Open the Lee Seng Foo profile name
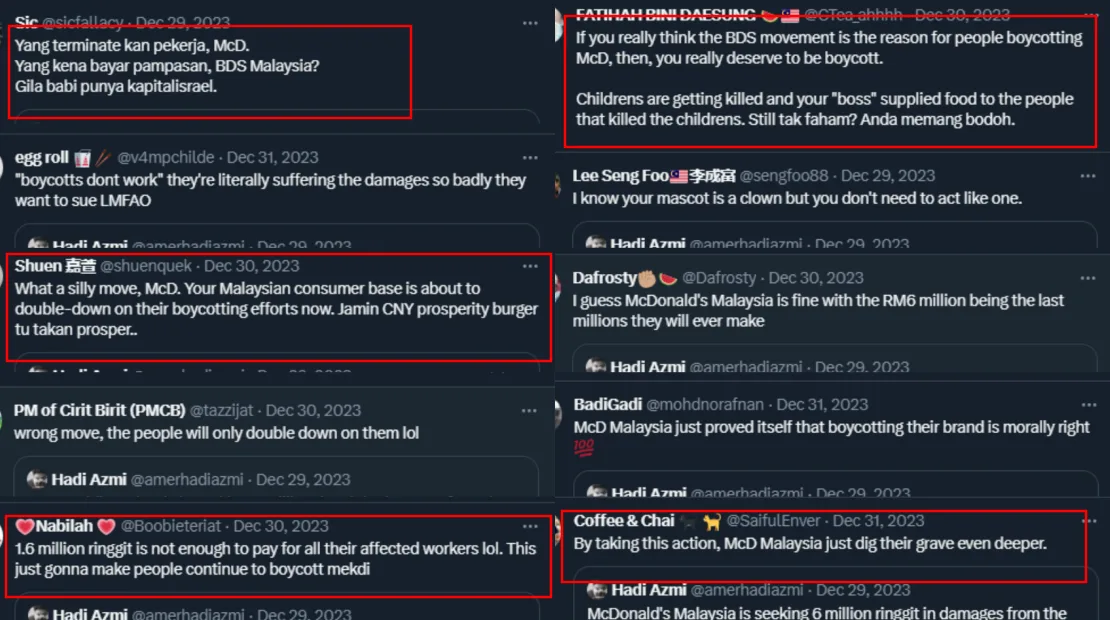Viewport: 1110px width, 620px height. 620,176
